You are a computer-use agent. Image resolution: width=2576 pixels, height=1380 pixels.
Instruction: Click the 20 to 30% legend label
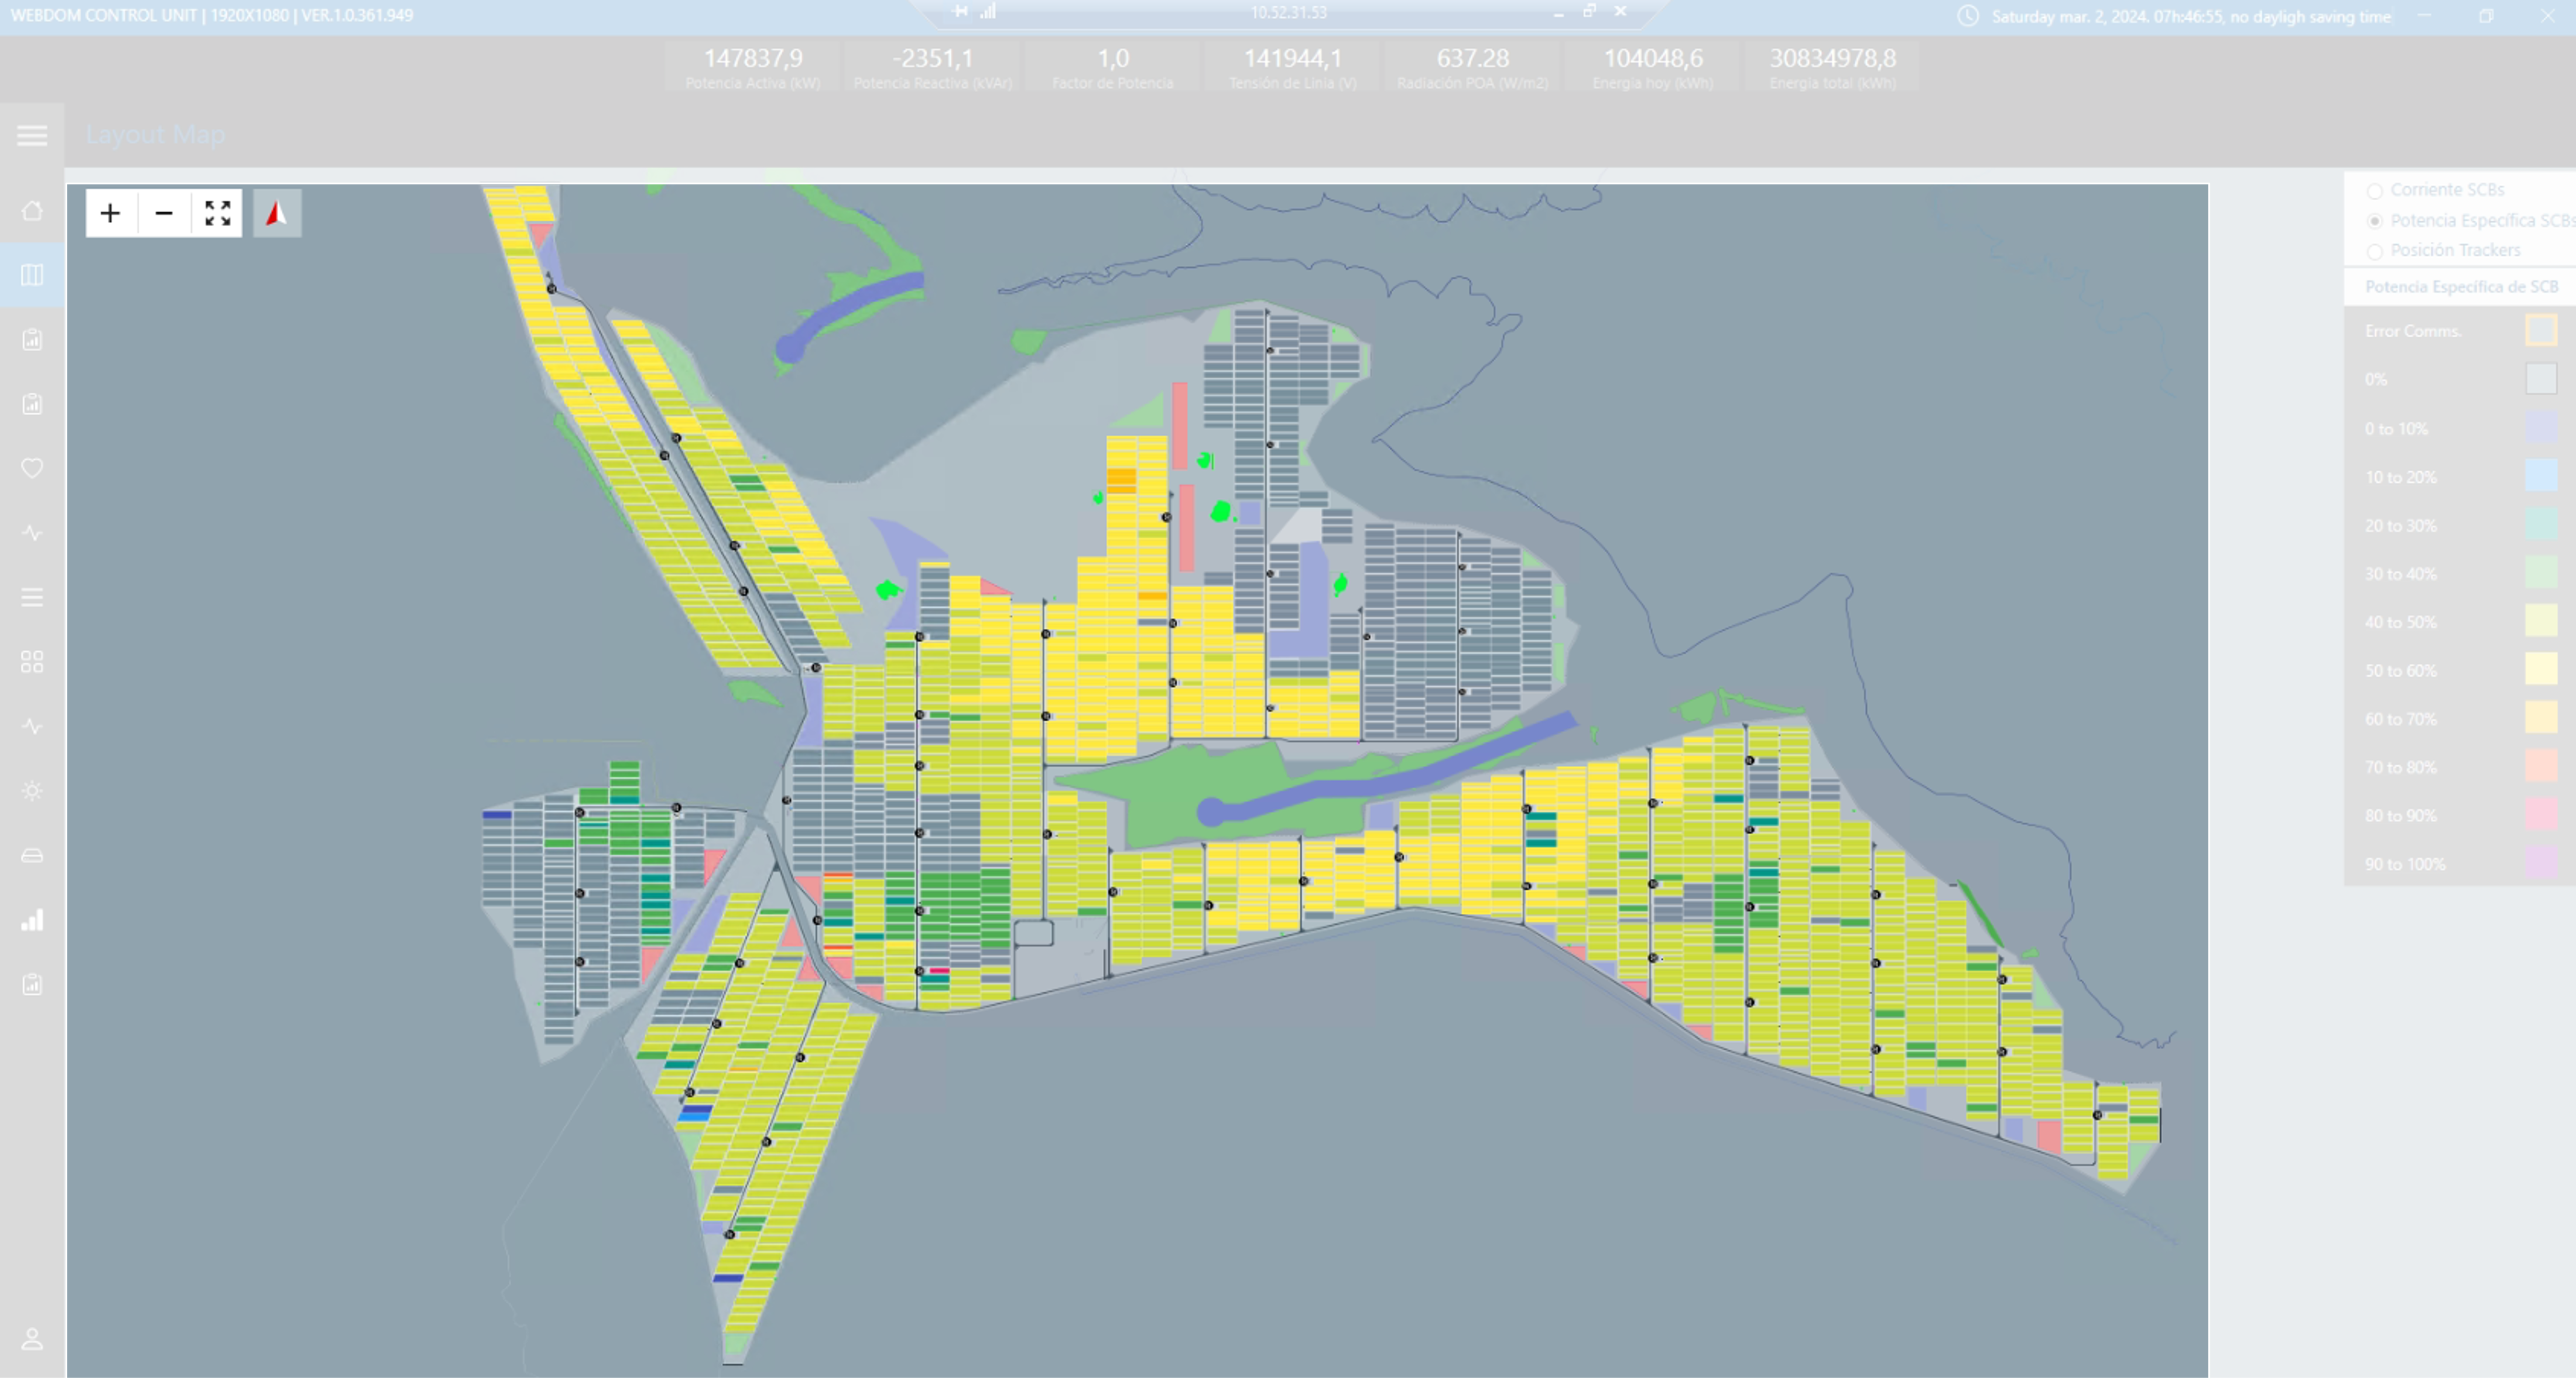pos(2400,525)
